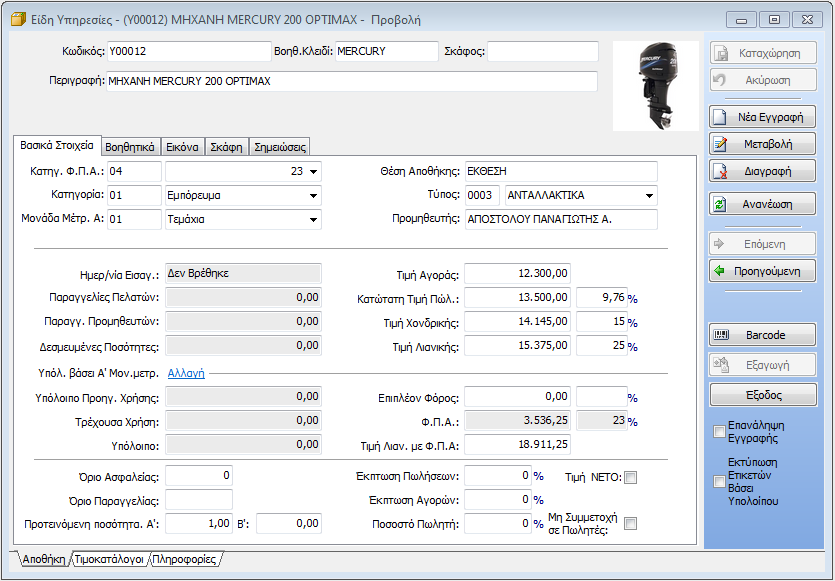The height and width of the screenshot is (581, 835).
Task: Click the Διαγραφή delete button
Action: point(763,171)
